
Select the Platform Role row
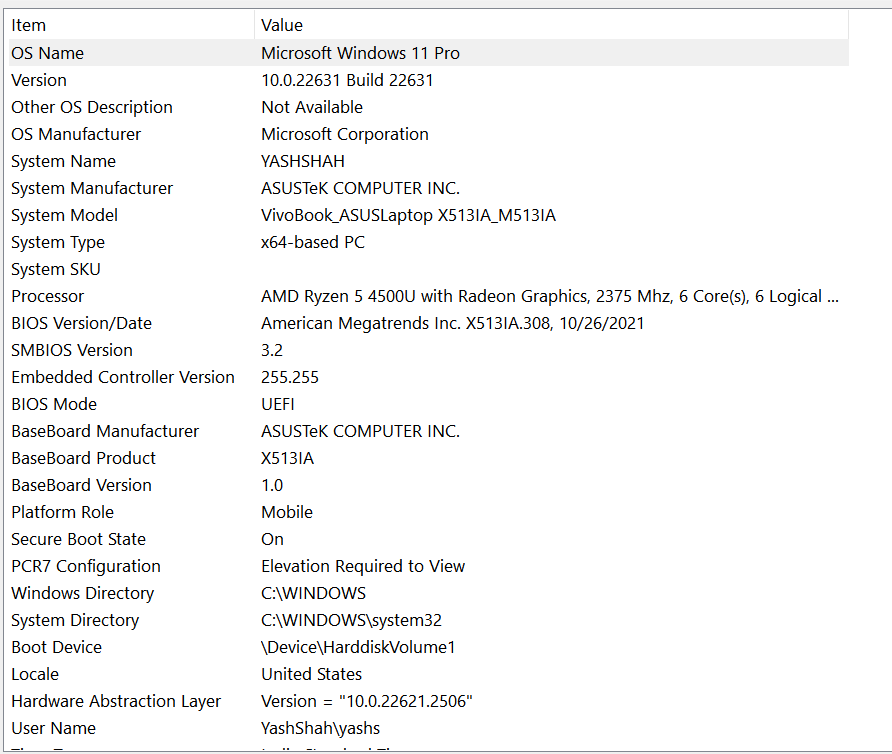pos(62,512)
